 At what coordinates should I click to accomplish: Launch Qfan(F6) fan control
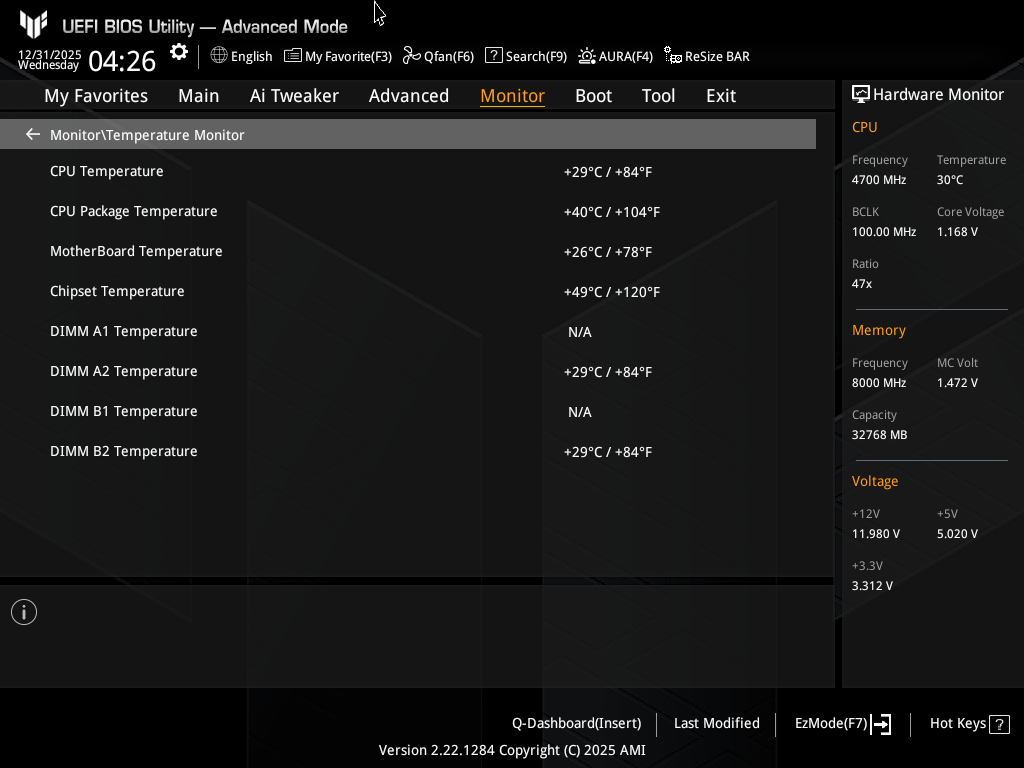[438, 56]
